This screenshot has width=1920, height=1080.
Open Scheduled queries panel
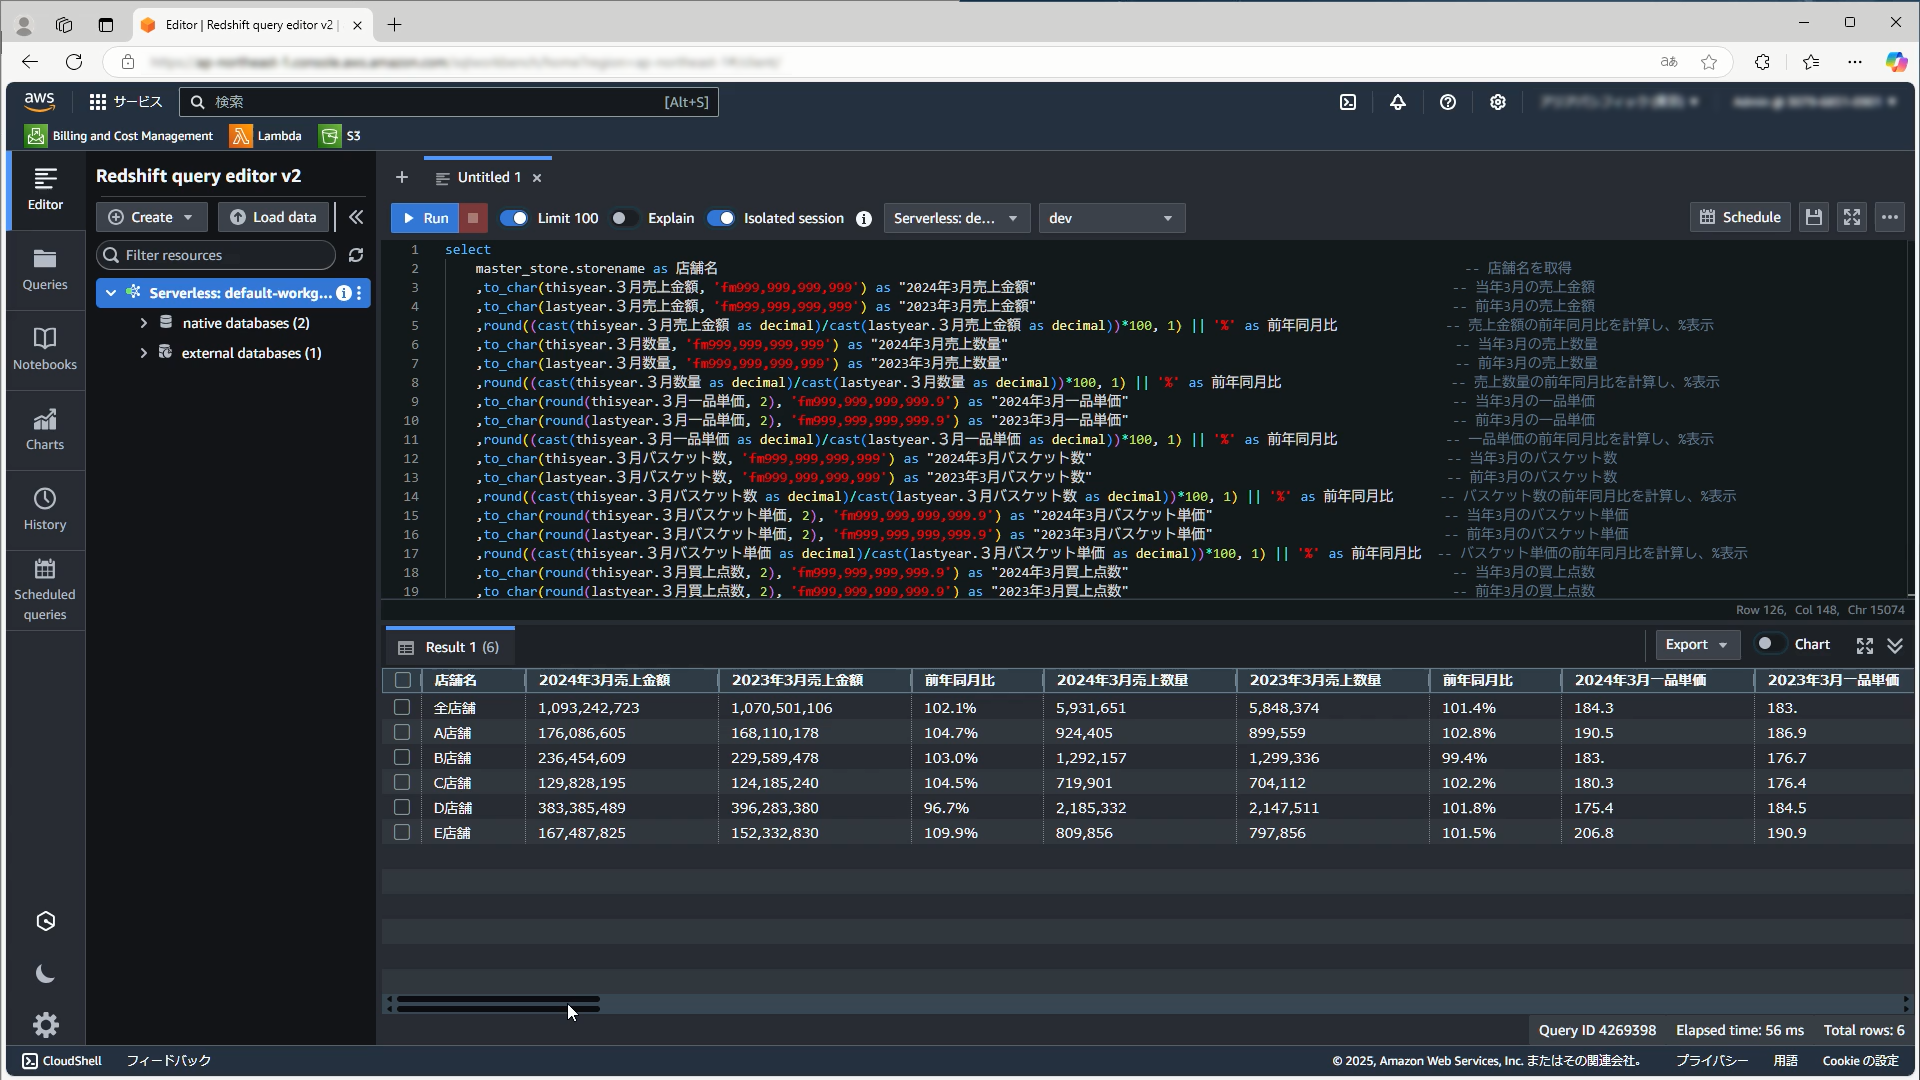(45, 590)
